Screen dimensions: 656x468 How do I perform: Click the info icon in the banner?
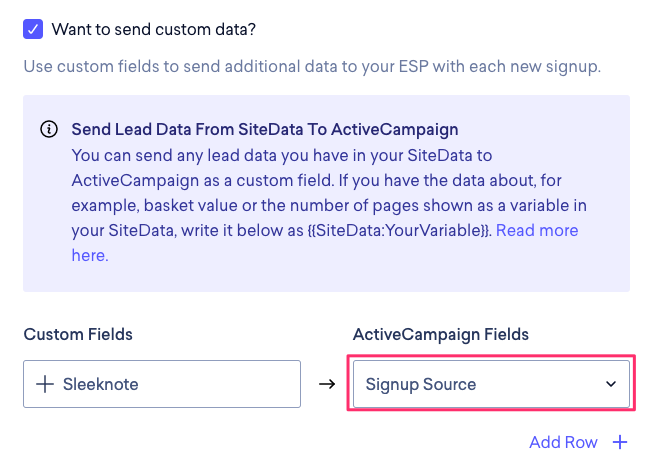coord(48,130)
